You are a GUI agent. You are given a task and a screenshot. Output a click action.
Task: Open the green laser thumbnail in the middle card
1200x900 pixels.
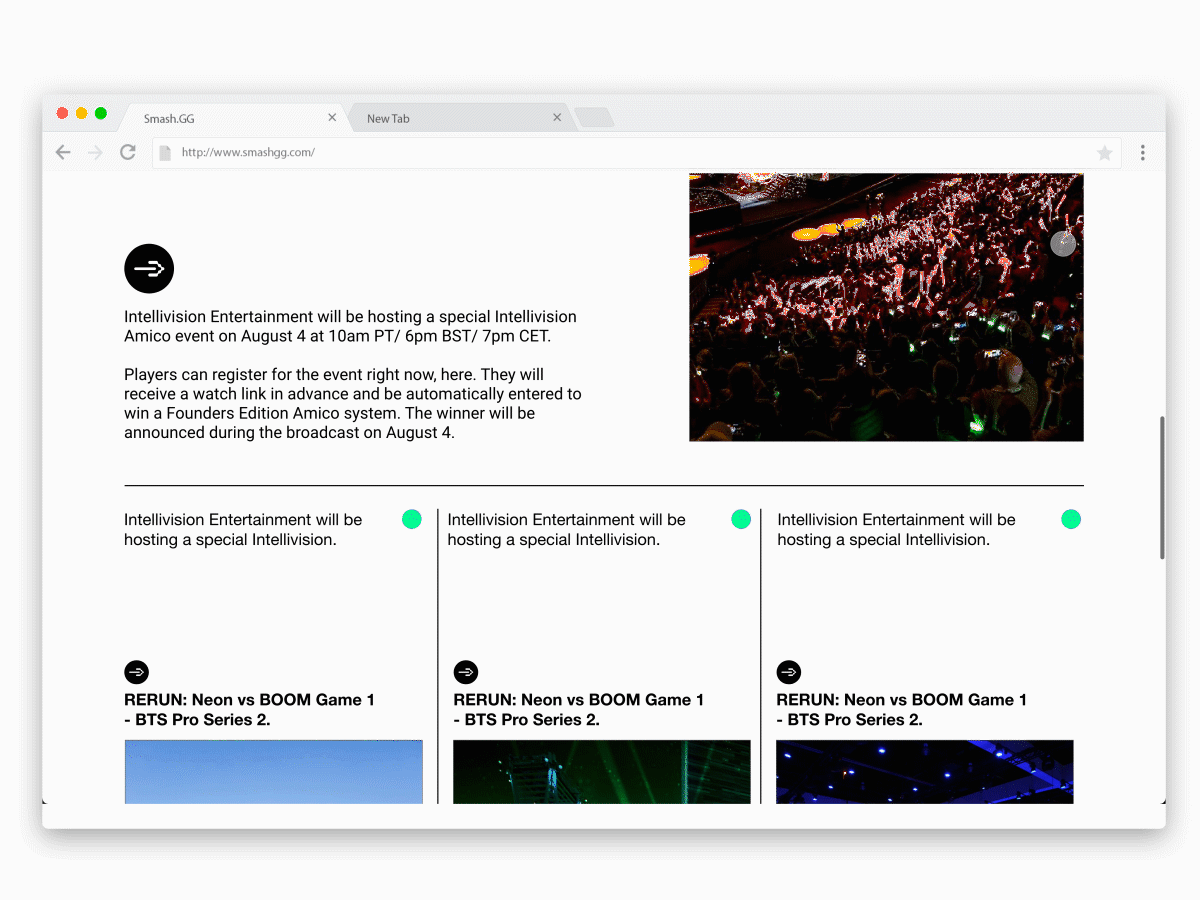(602, 772)
